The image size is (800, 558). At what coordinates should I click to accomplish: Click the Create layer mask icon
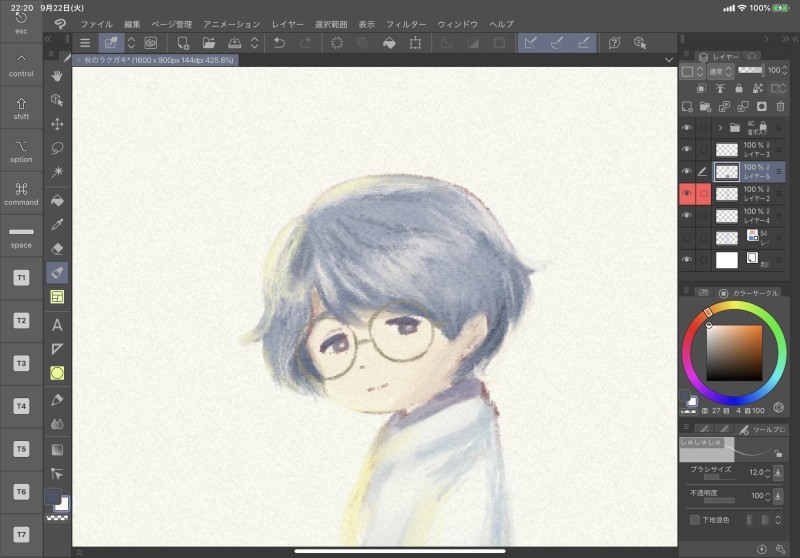(x=762, y=107)
